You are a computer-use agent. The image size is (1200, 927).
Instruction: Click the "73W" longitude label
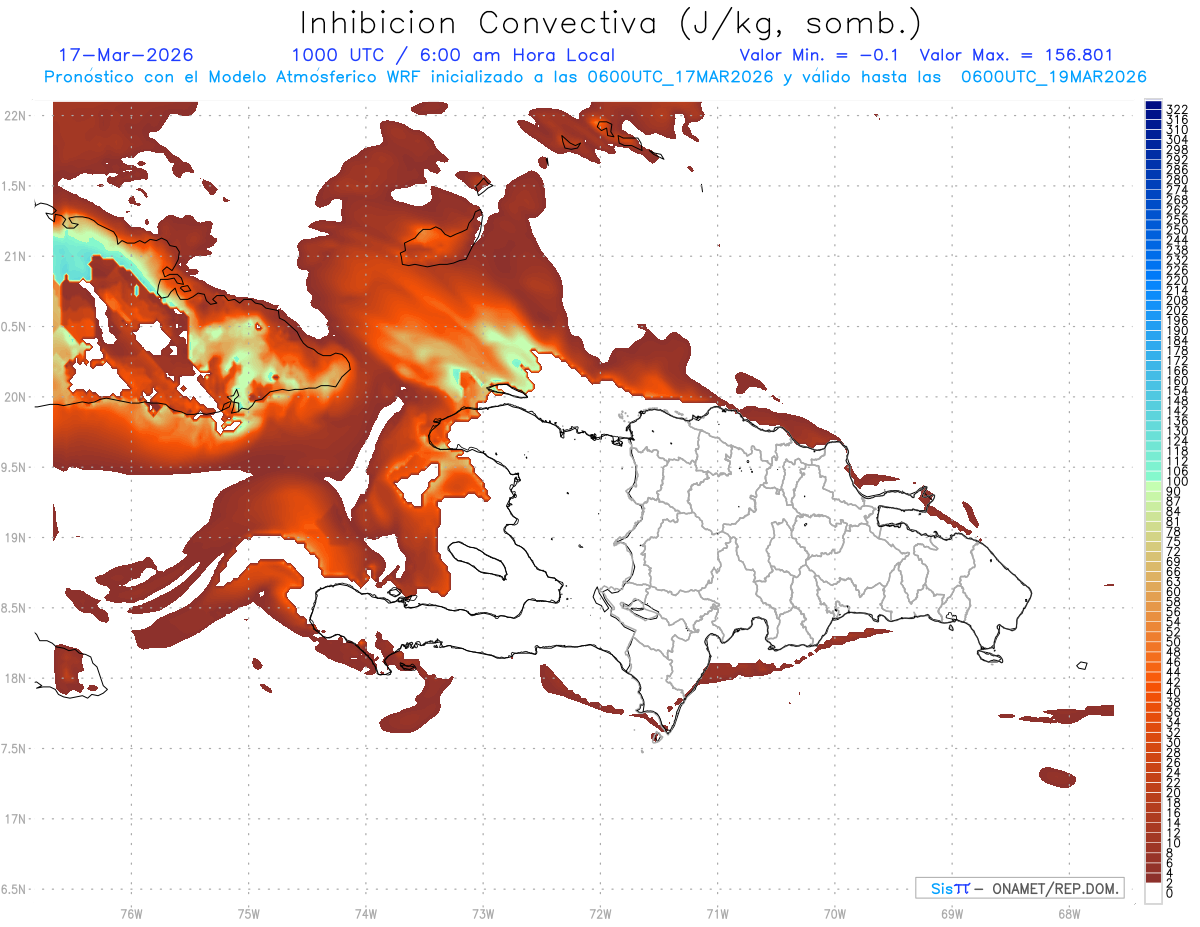(483, 913)
